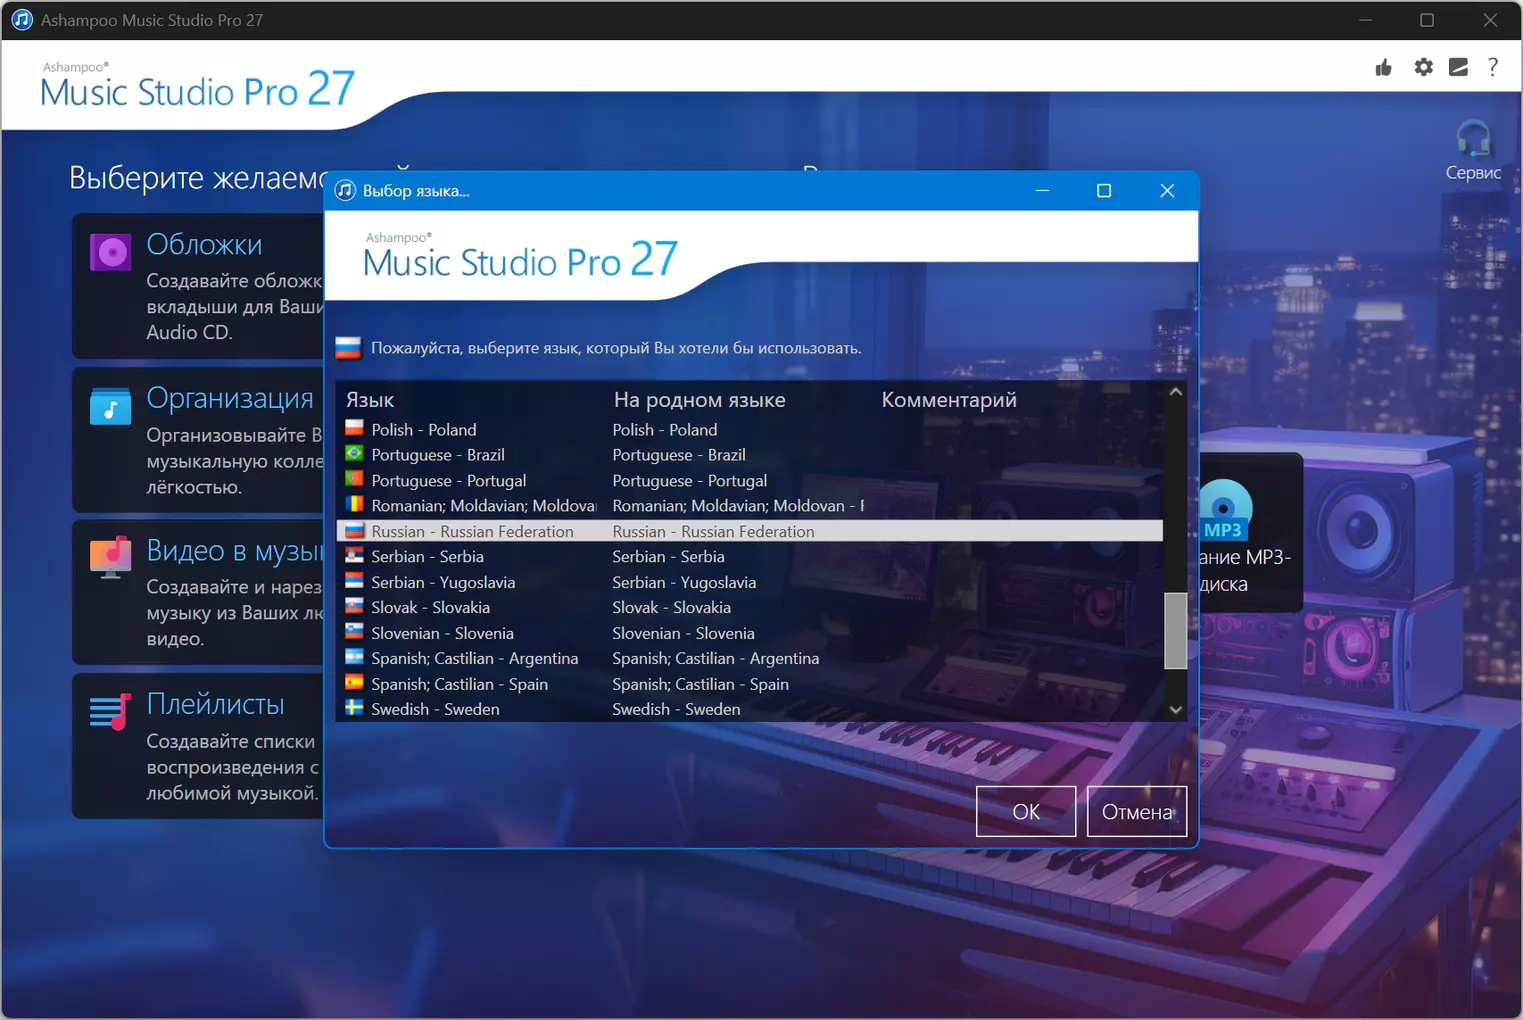Viewport: 1523px width, 1020px height.
Task: Select 'Portuguese - Portugal' language row
Action: click(x=750, y=480)
